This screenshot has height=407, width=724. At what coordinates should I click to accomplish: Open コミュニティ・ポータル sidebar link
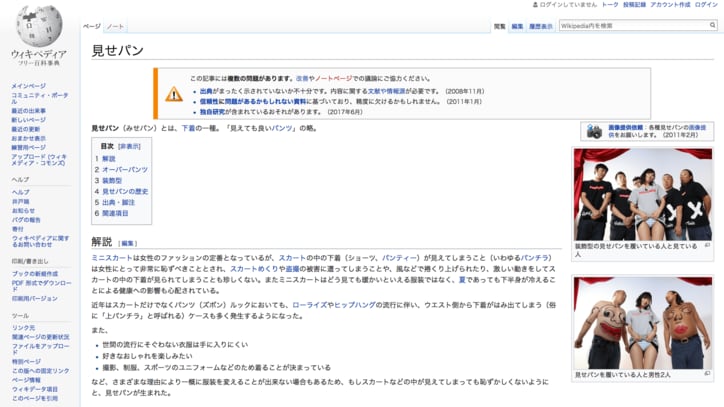pyautogui.click(x=40, y=98)
